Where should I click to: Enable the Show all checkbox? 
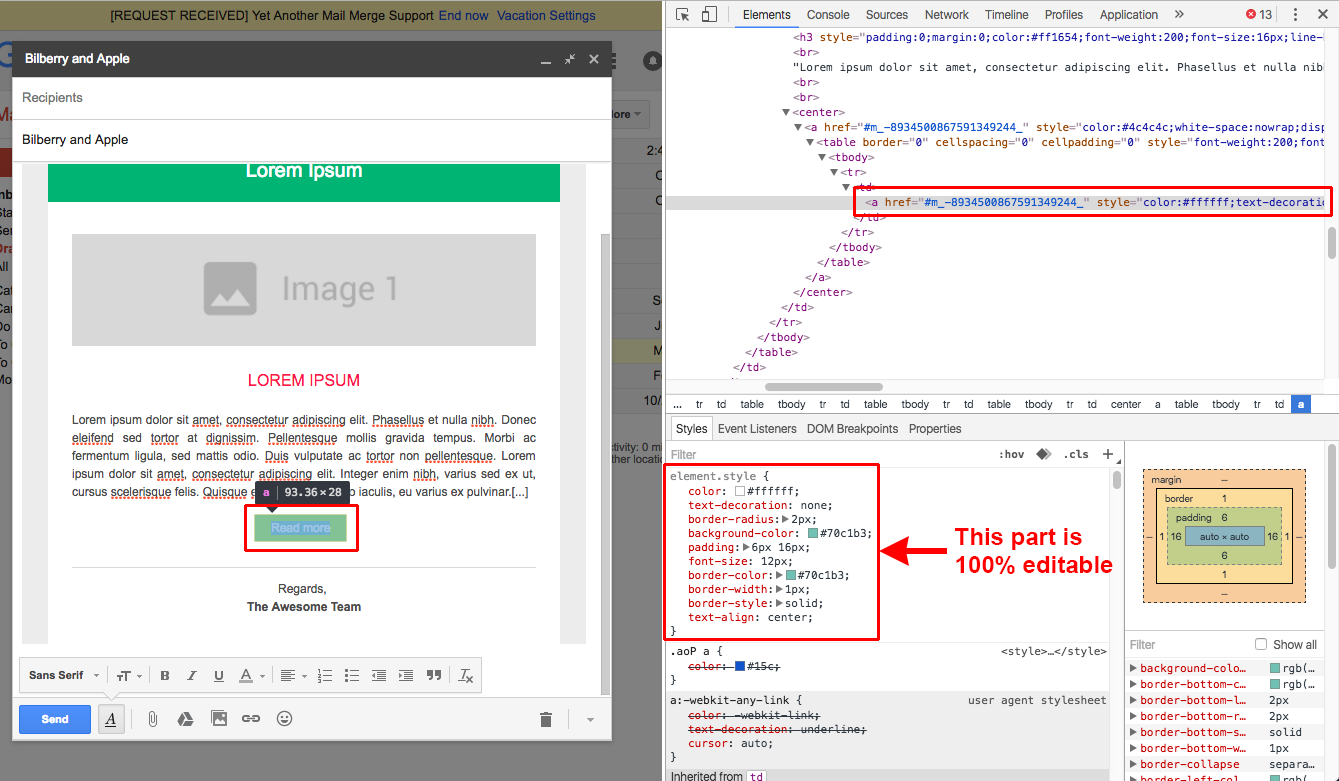pyautogui.click(x=1261, y=645)
